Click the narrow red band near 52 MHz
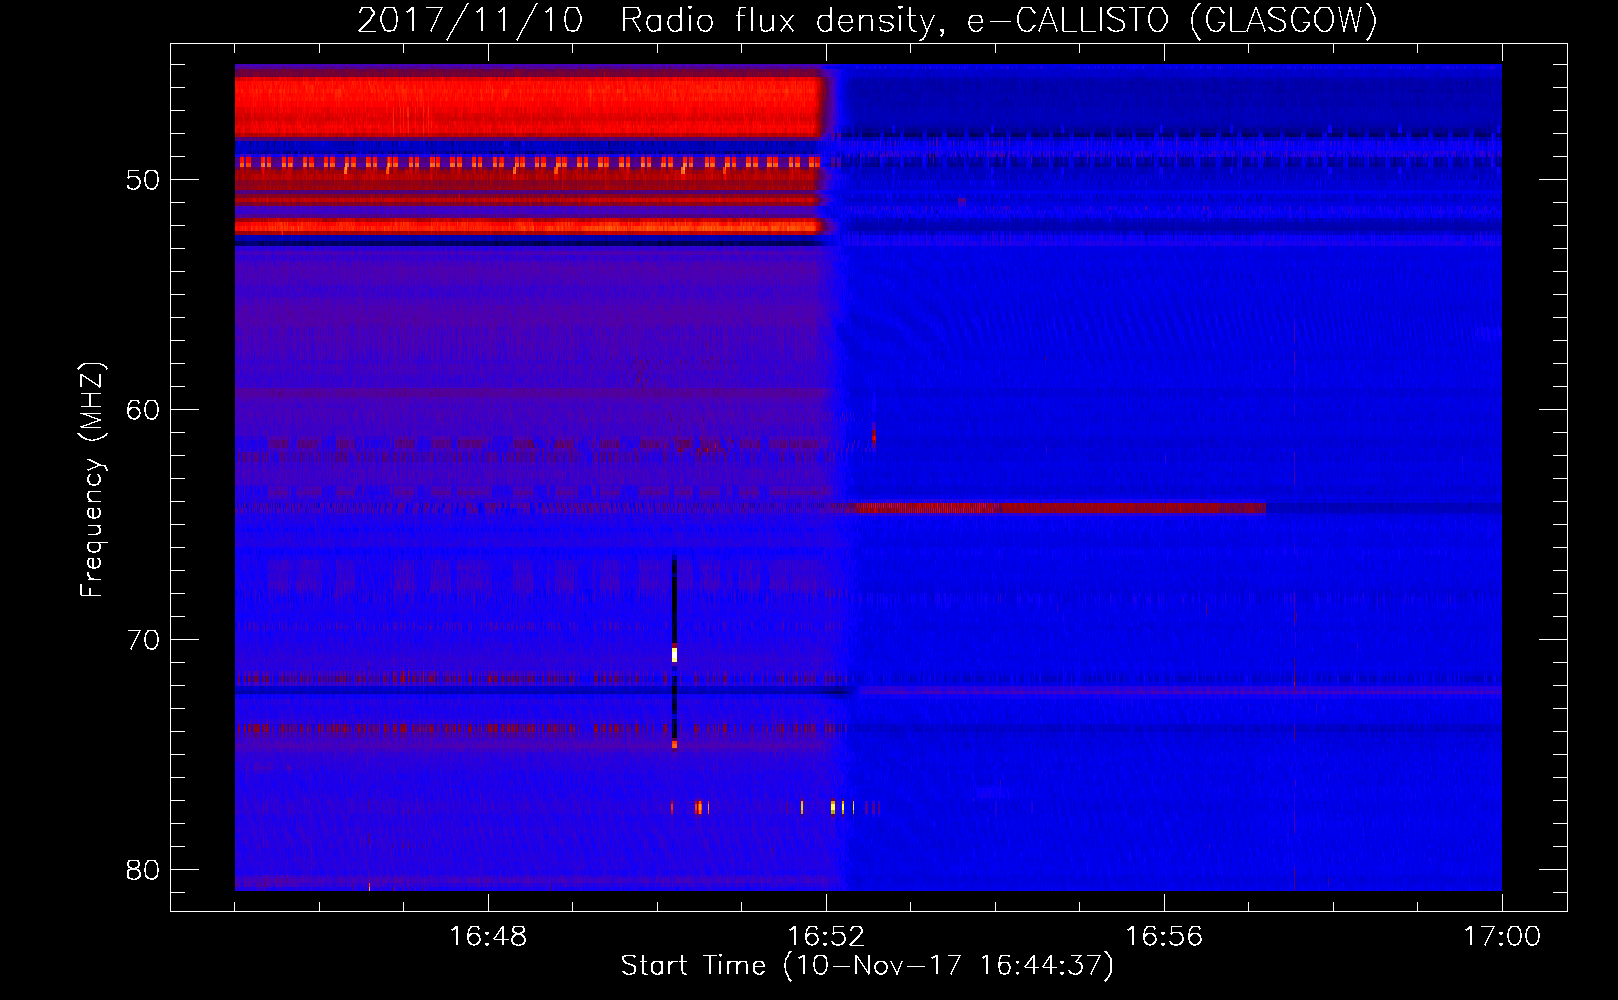The width and height of the screenshot is (1618, 1000). 528,226
